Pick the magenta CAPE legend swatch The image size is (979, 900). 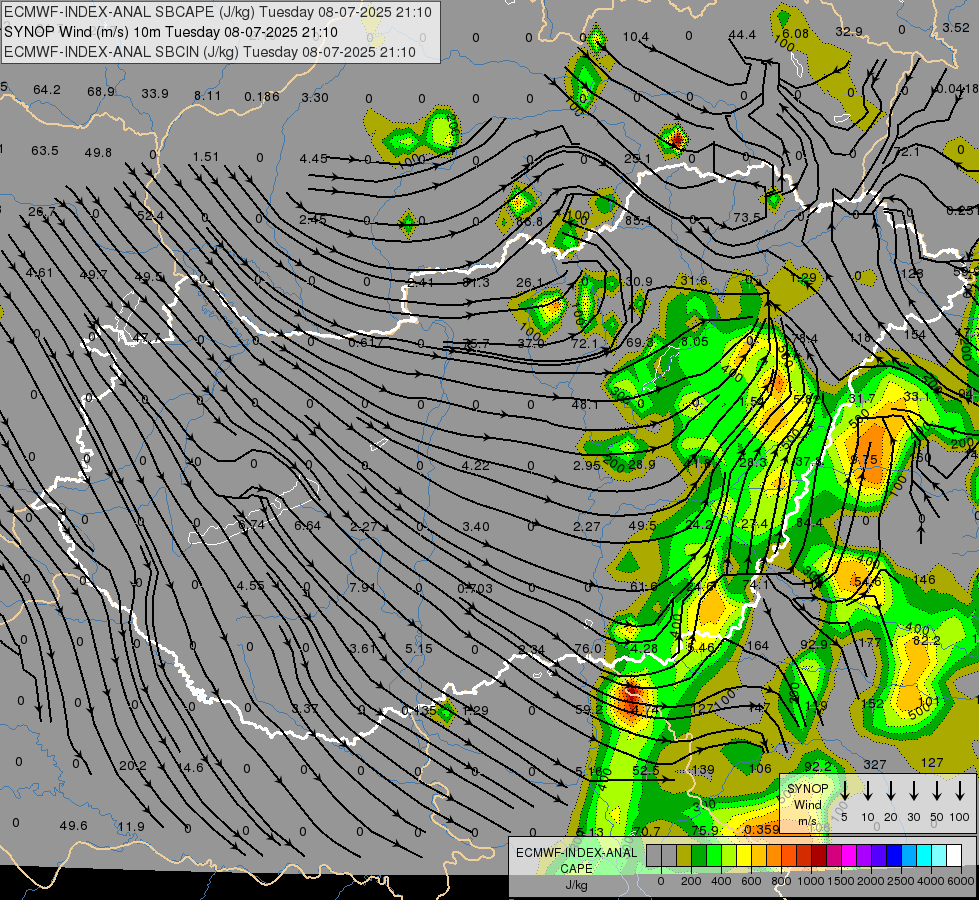[849, 856]
